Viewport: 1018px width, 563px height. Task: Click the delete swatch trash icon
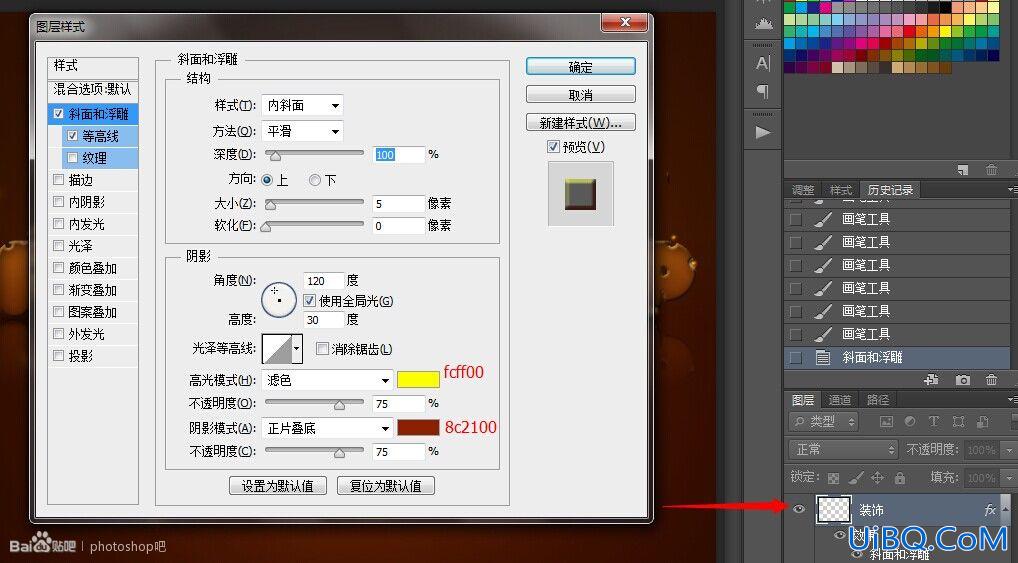pos(991,169)
